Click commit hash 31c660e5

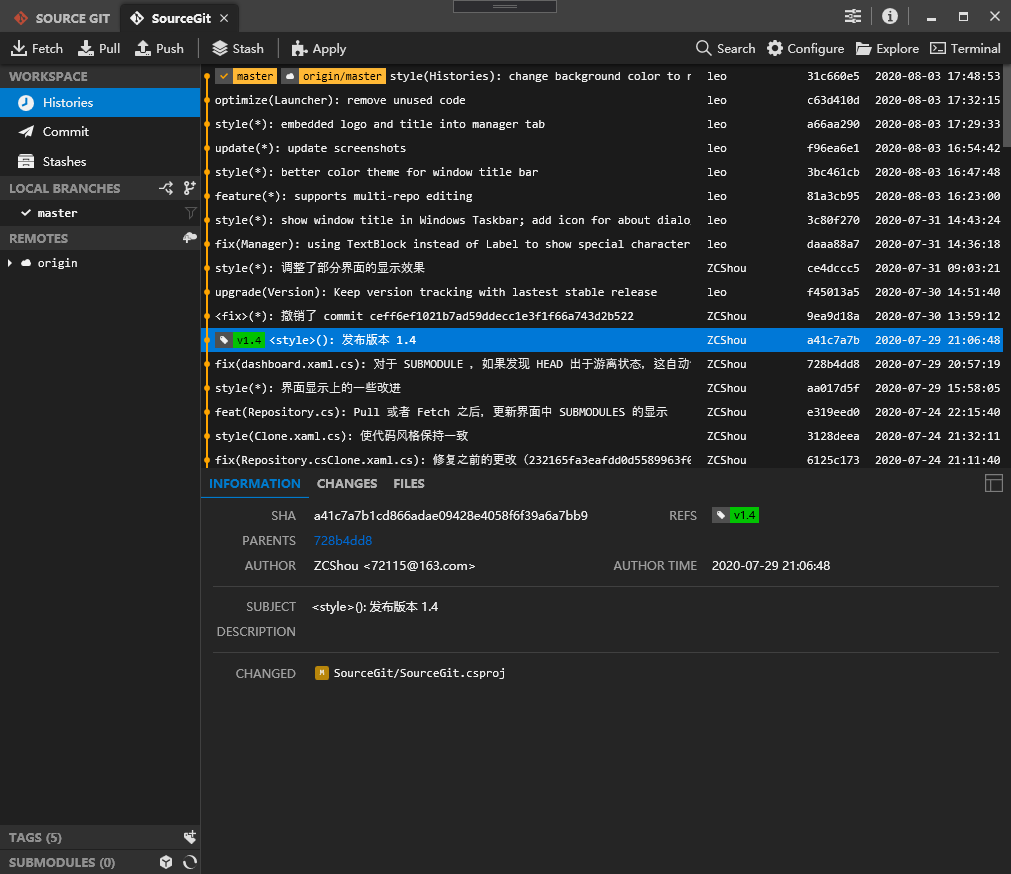point(833,76)
